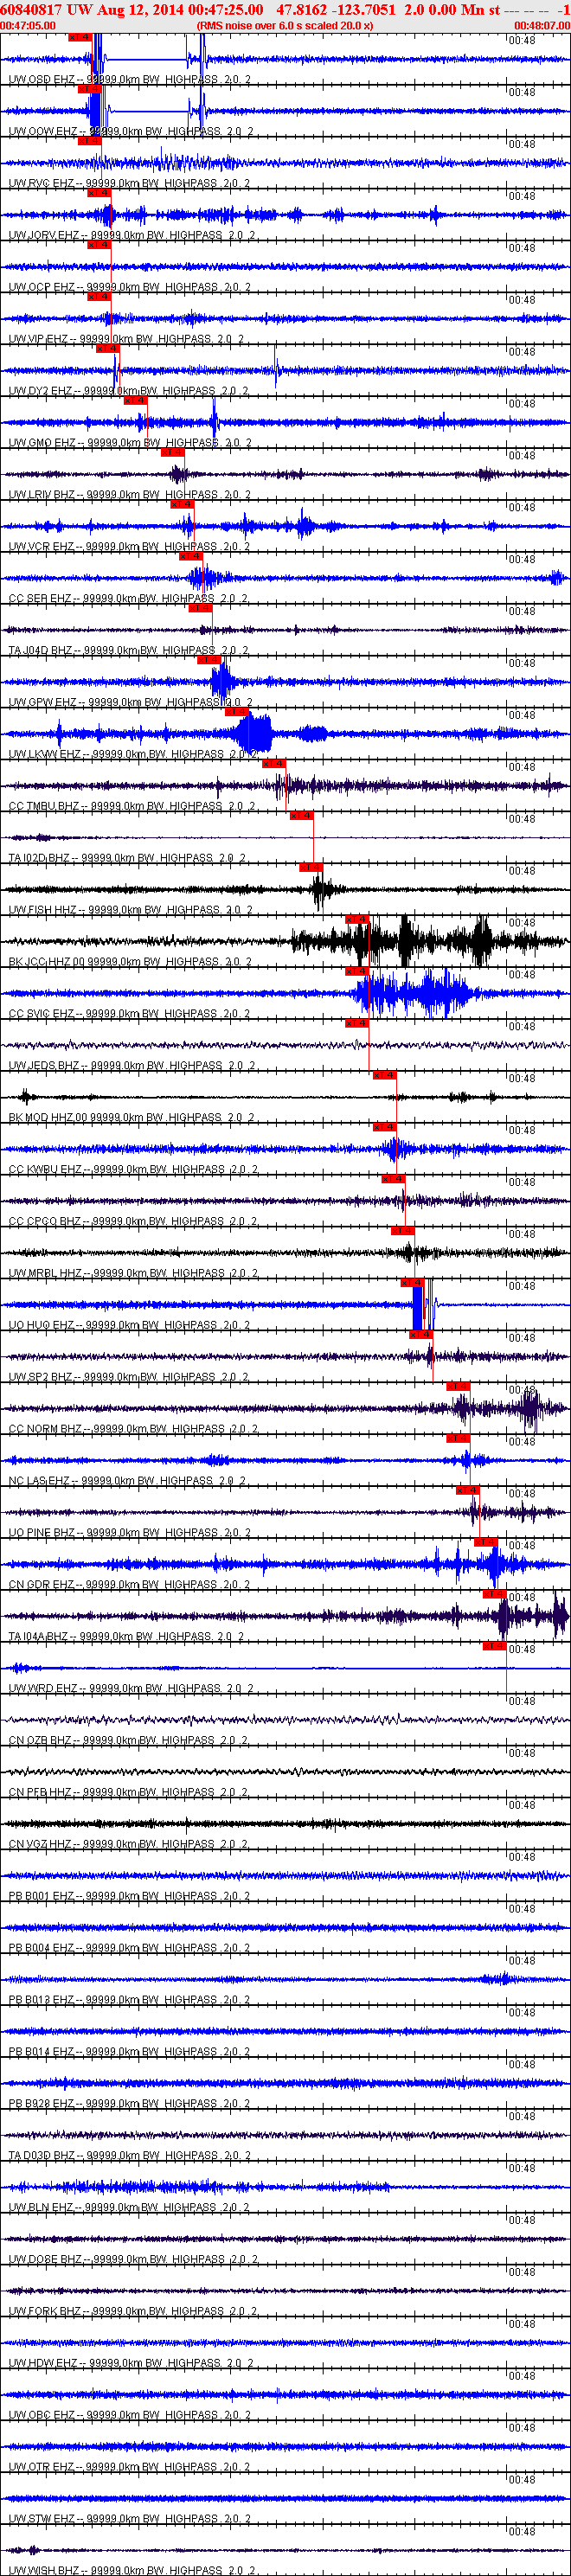Click the TA D03D BHZ station label
This screenshot has height=2576, width=571.
click(129, 2156)
